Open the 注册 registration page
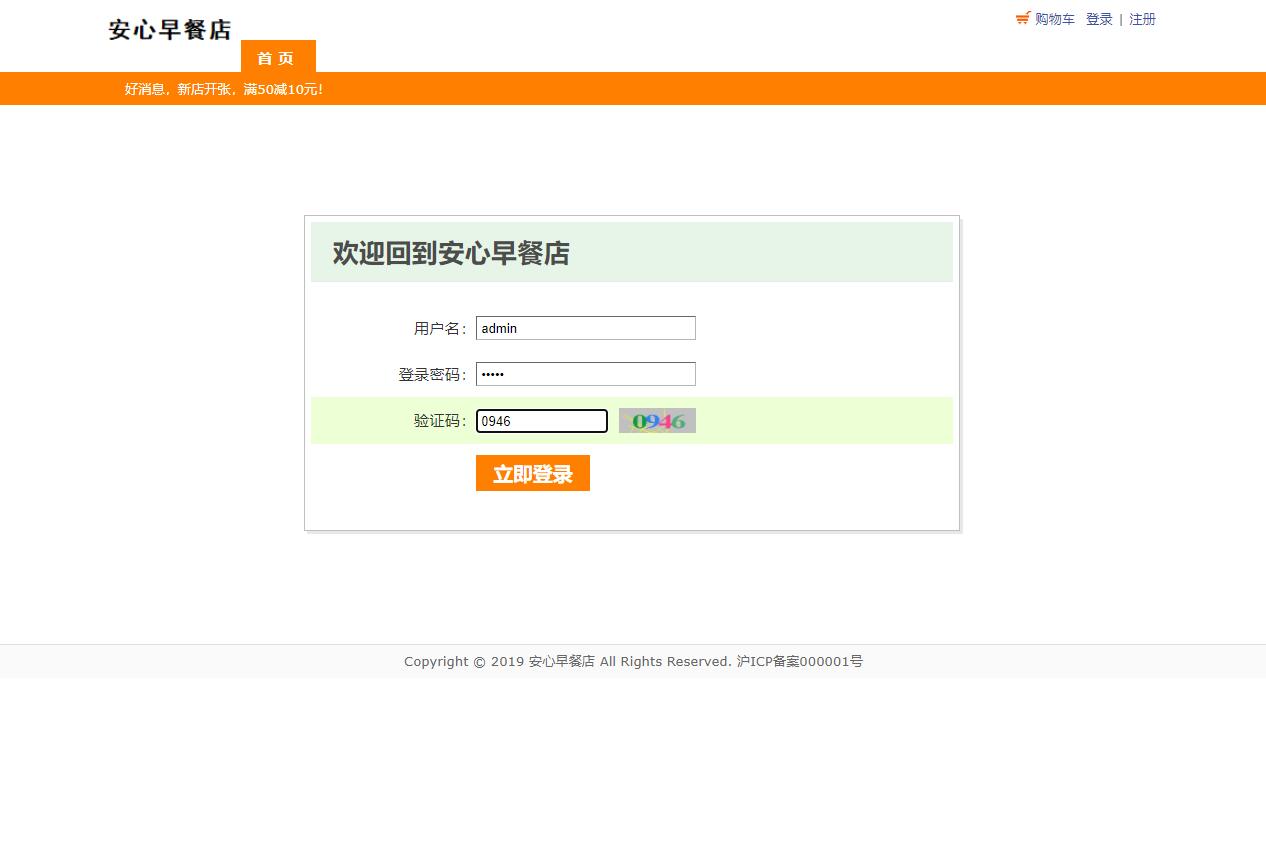The height and width of the screenshot is (847, 1266). (1142, 19)
